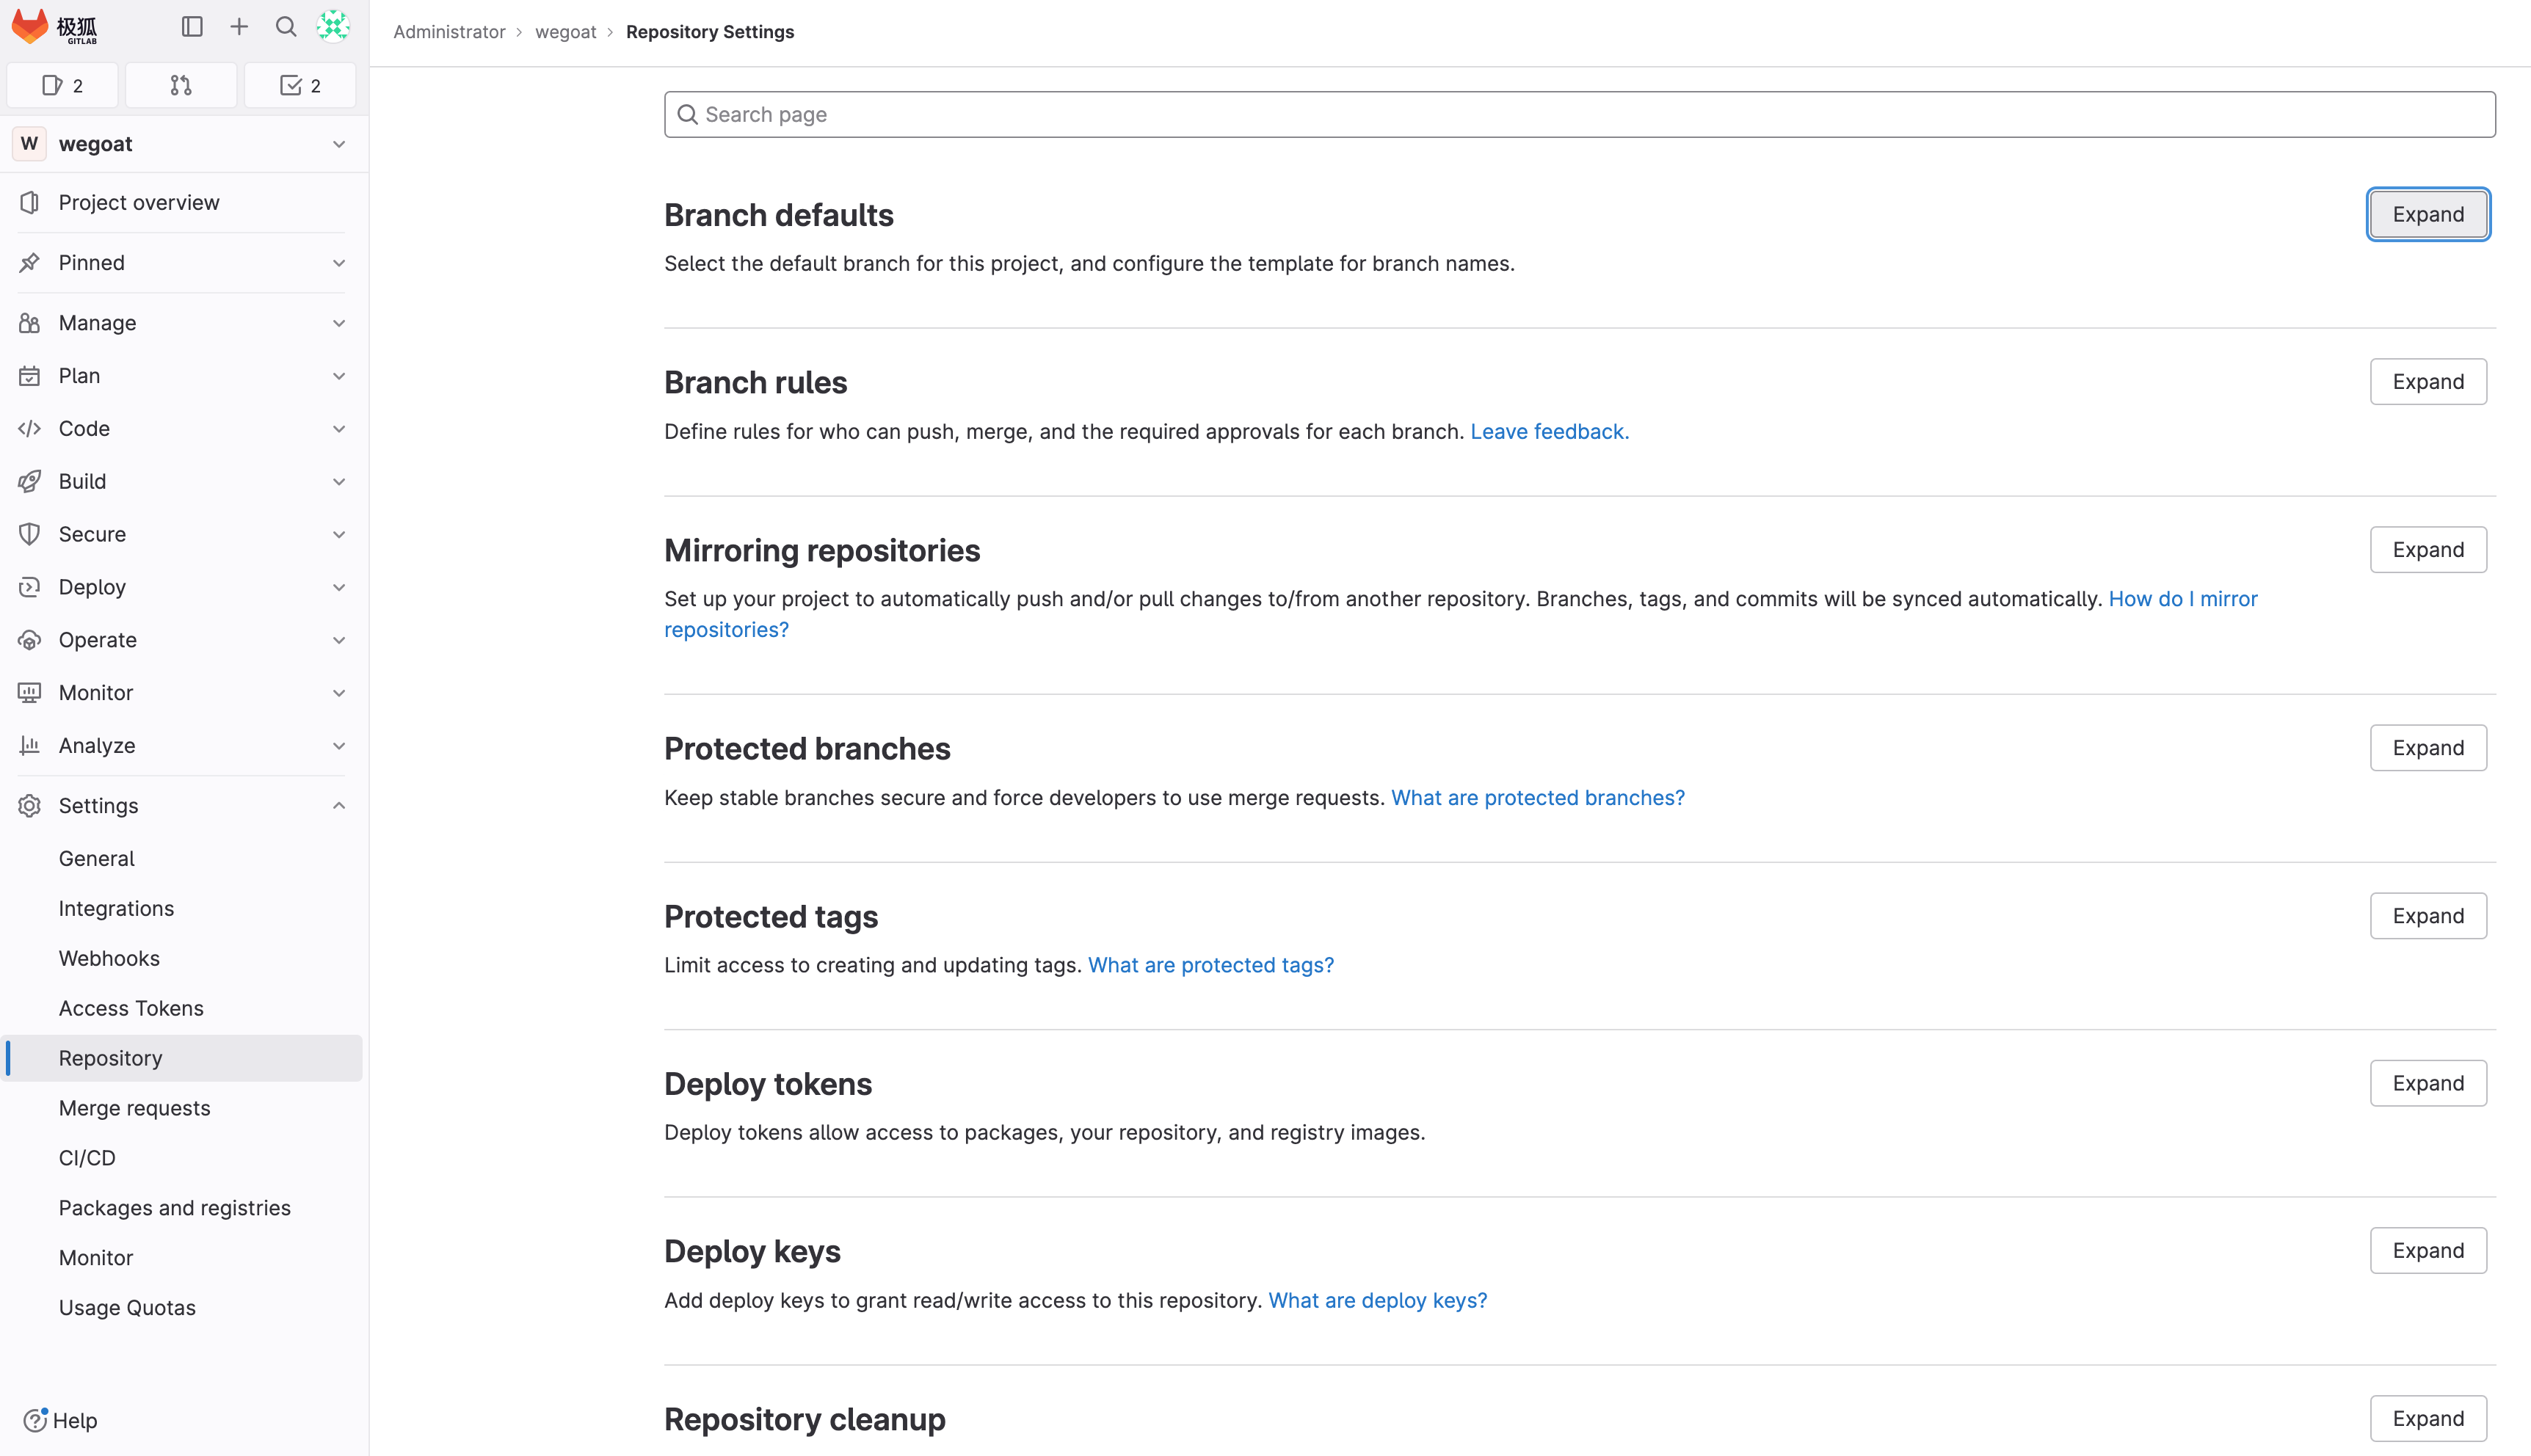Click the plus create new icon

pyautogui.click(x=239, y=27)
